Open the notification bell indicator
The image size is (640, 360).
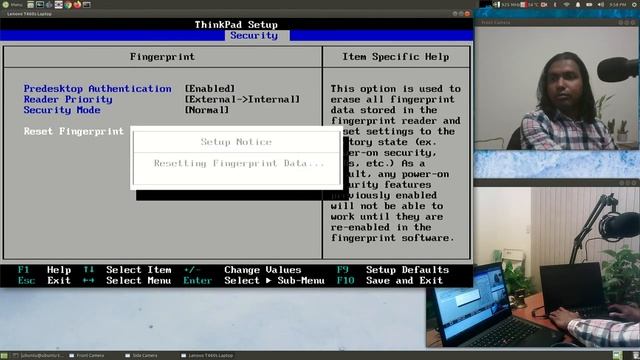pos(578,4)
